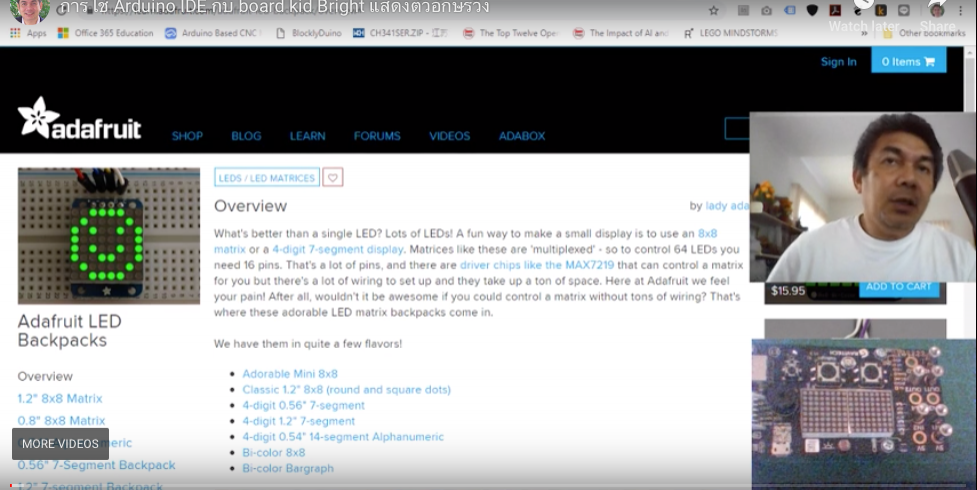Open the LEARN menu item
The height and width of the screenshot is (490, 977).
[307, 136]
